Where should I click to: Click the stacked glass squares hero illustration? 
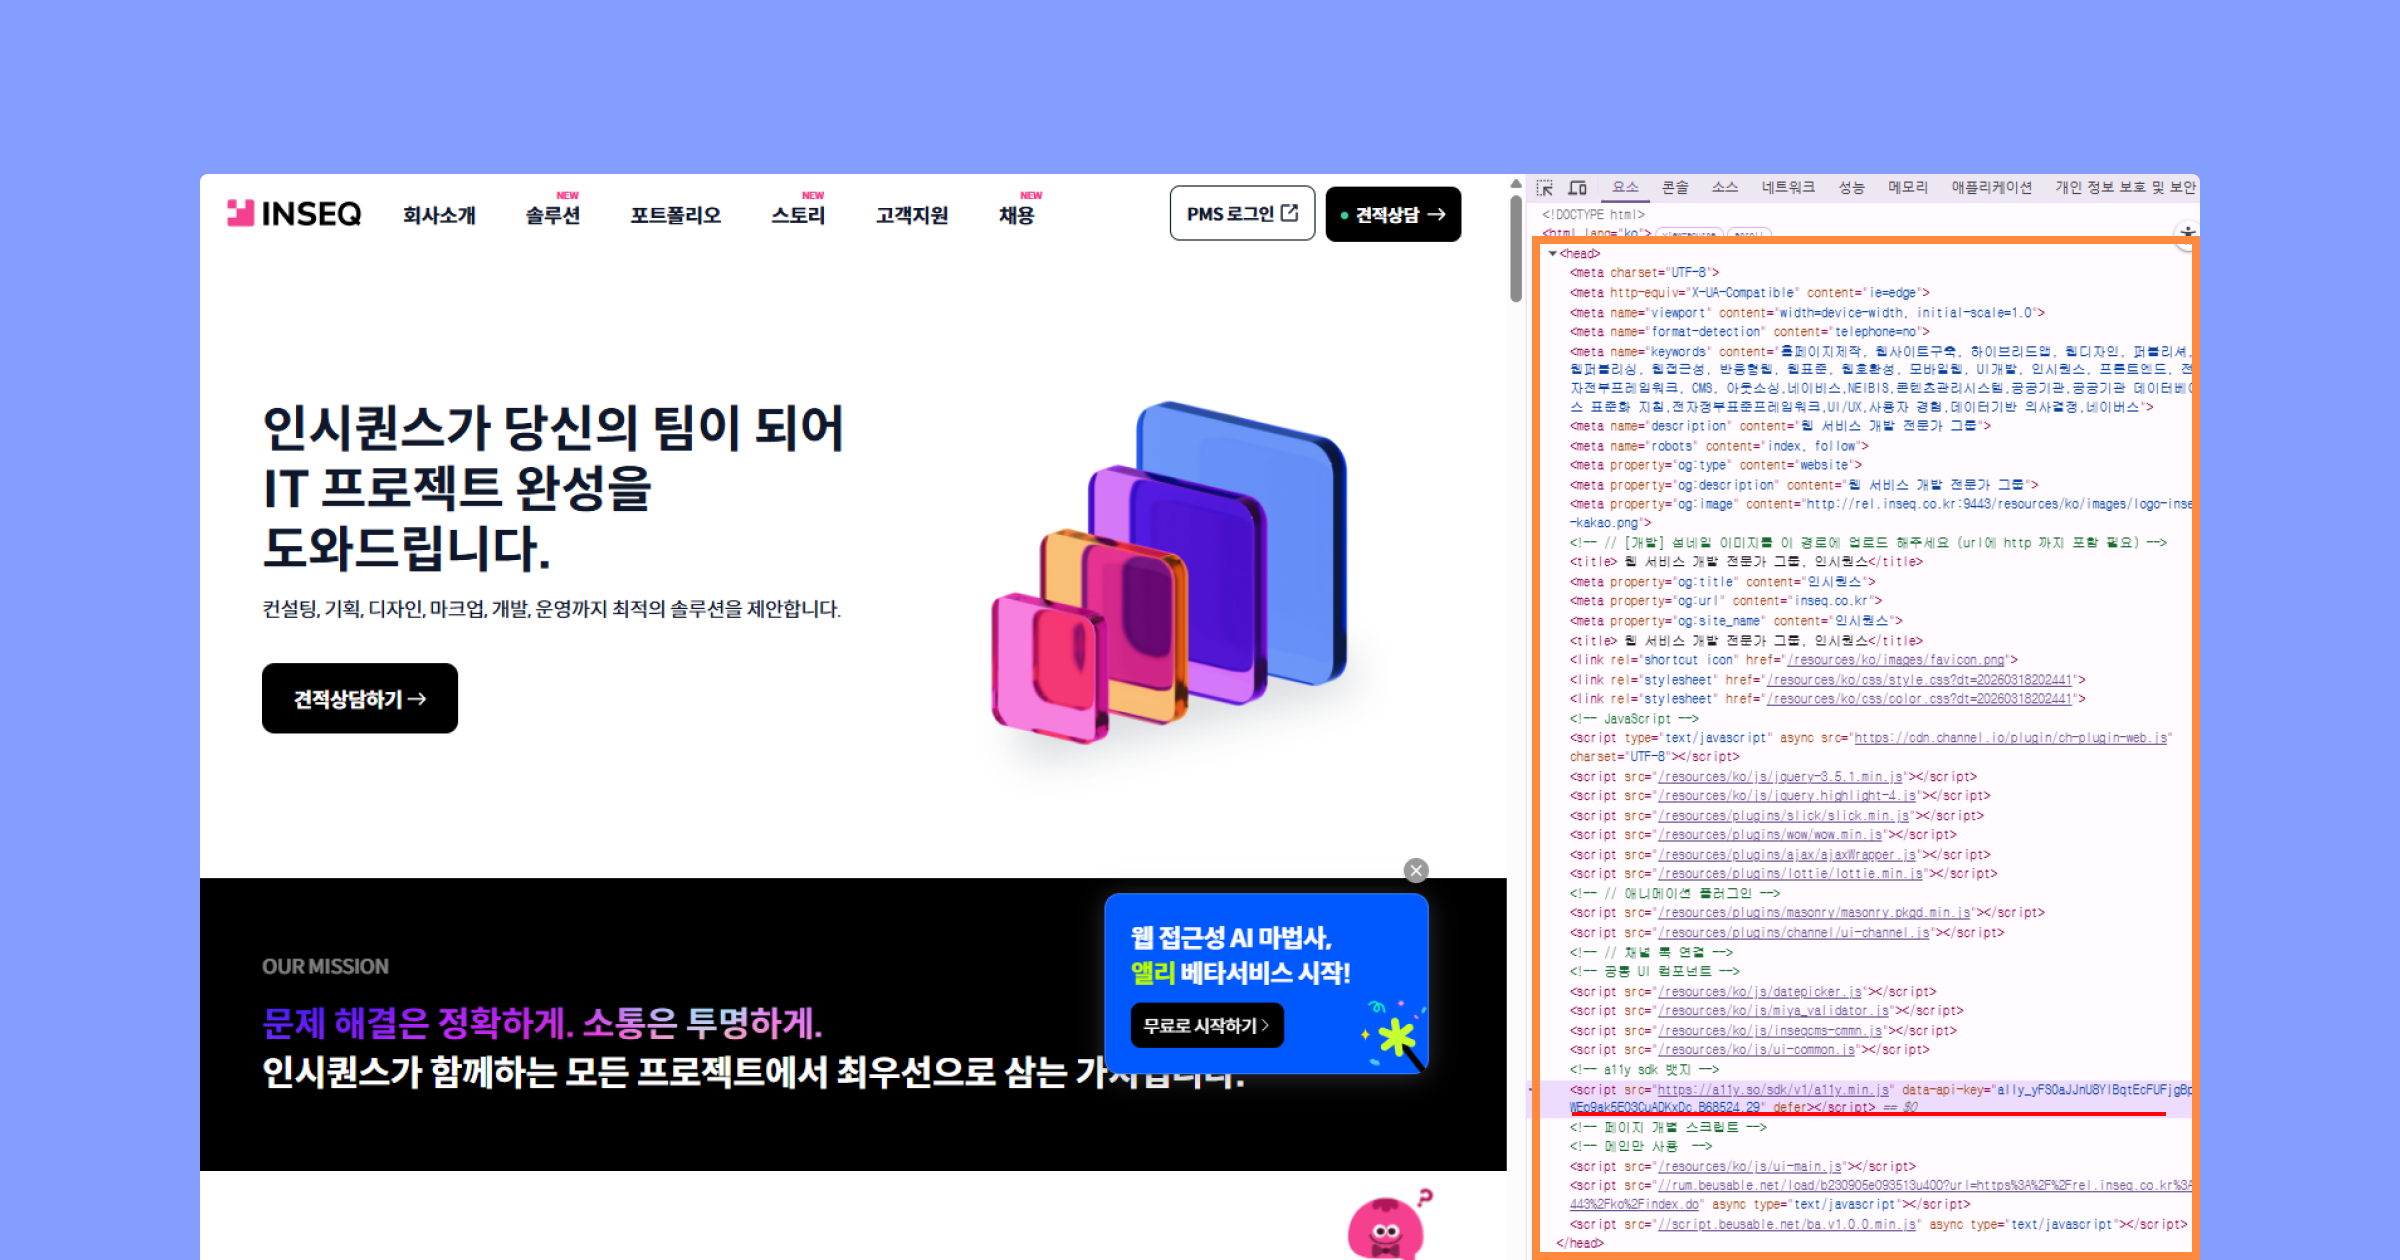coord(1169,573)
